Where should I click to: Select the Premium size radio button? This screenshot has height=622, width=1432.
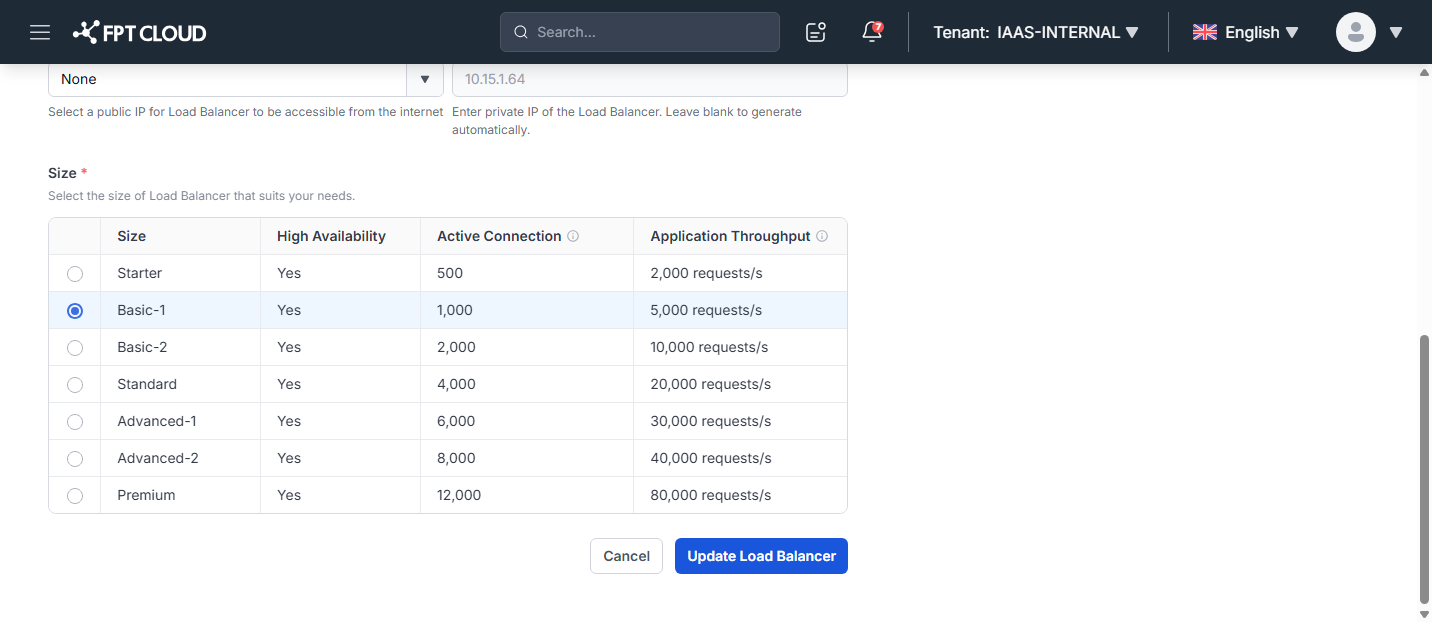coord(75,496)
